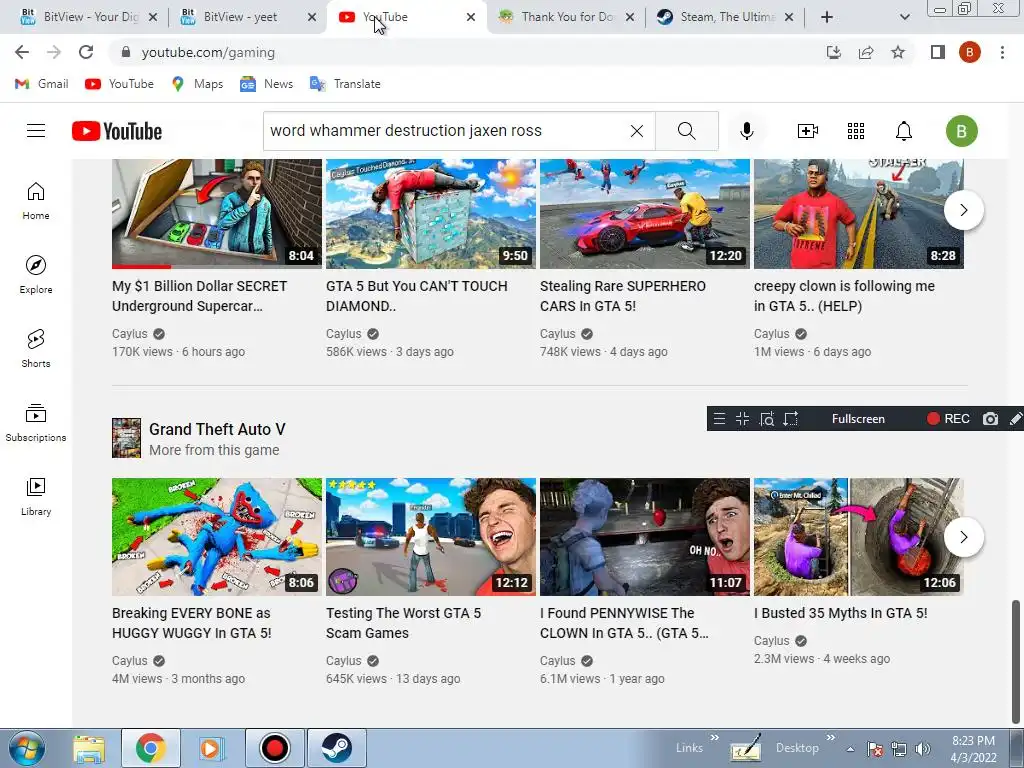Open the green B account avatar
The image size is (1024, 768).
point(961,131)
